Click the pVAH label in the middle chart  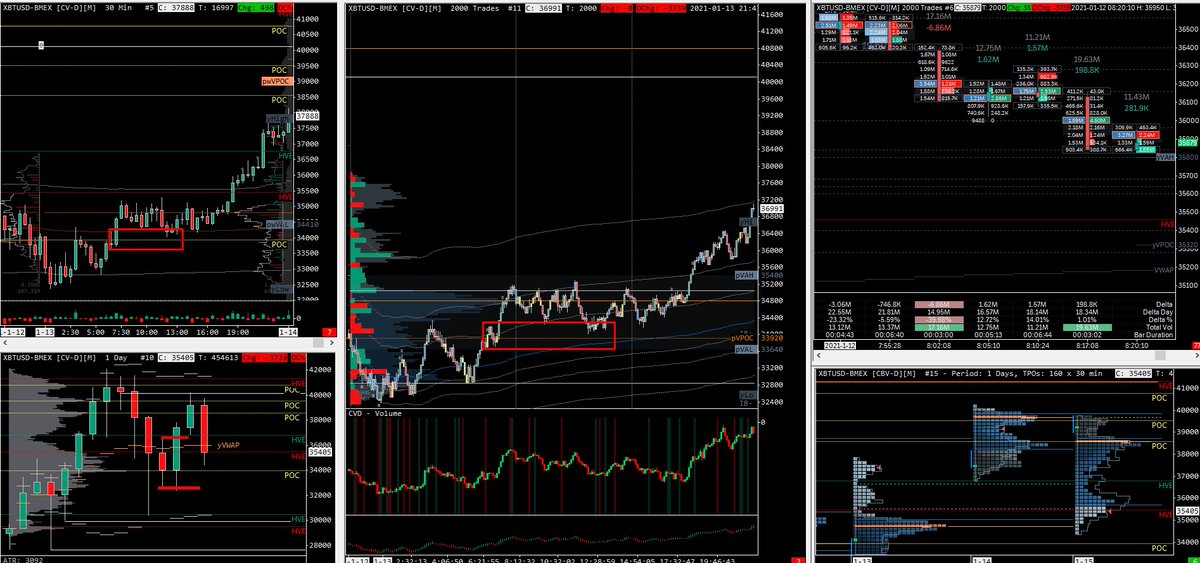coord(744,273)
